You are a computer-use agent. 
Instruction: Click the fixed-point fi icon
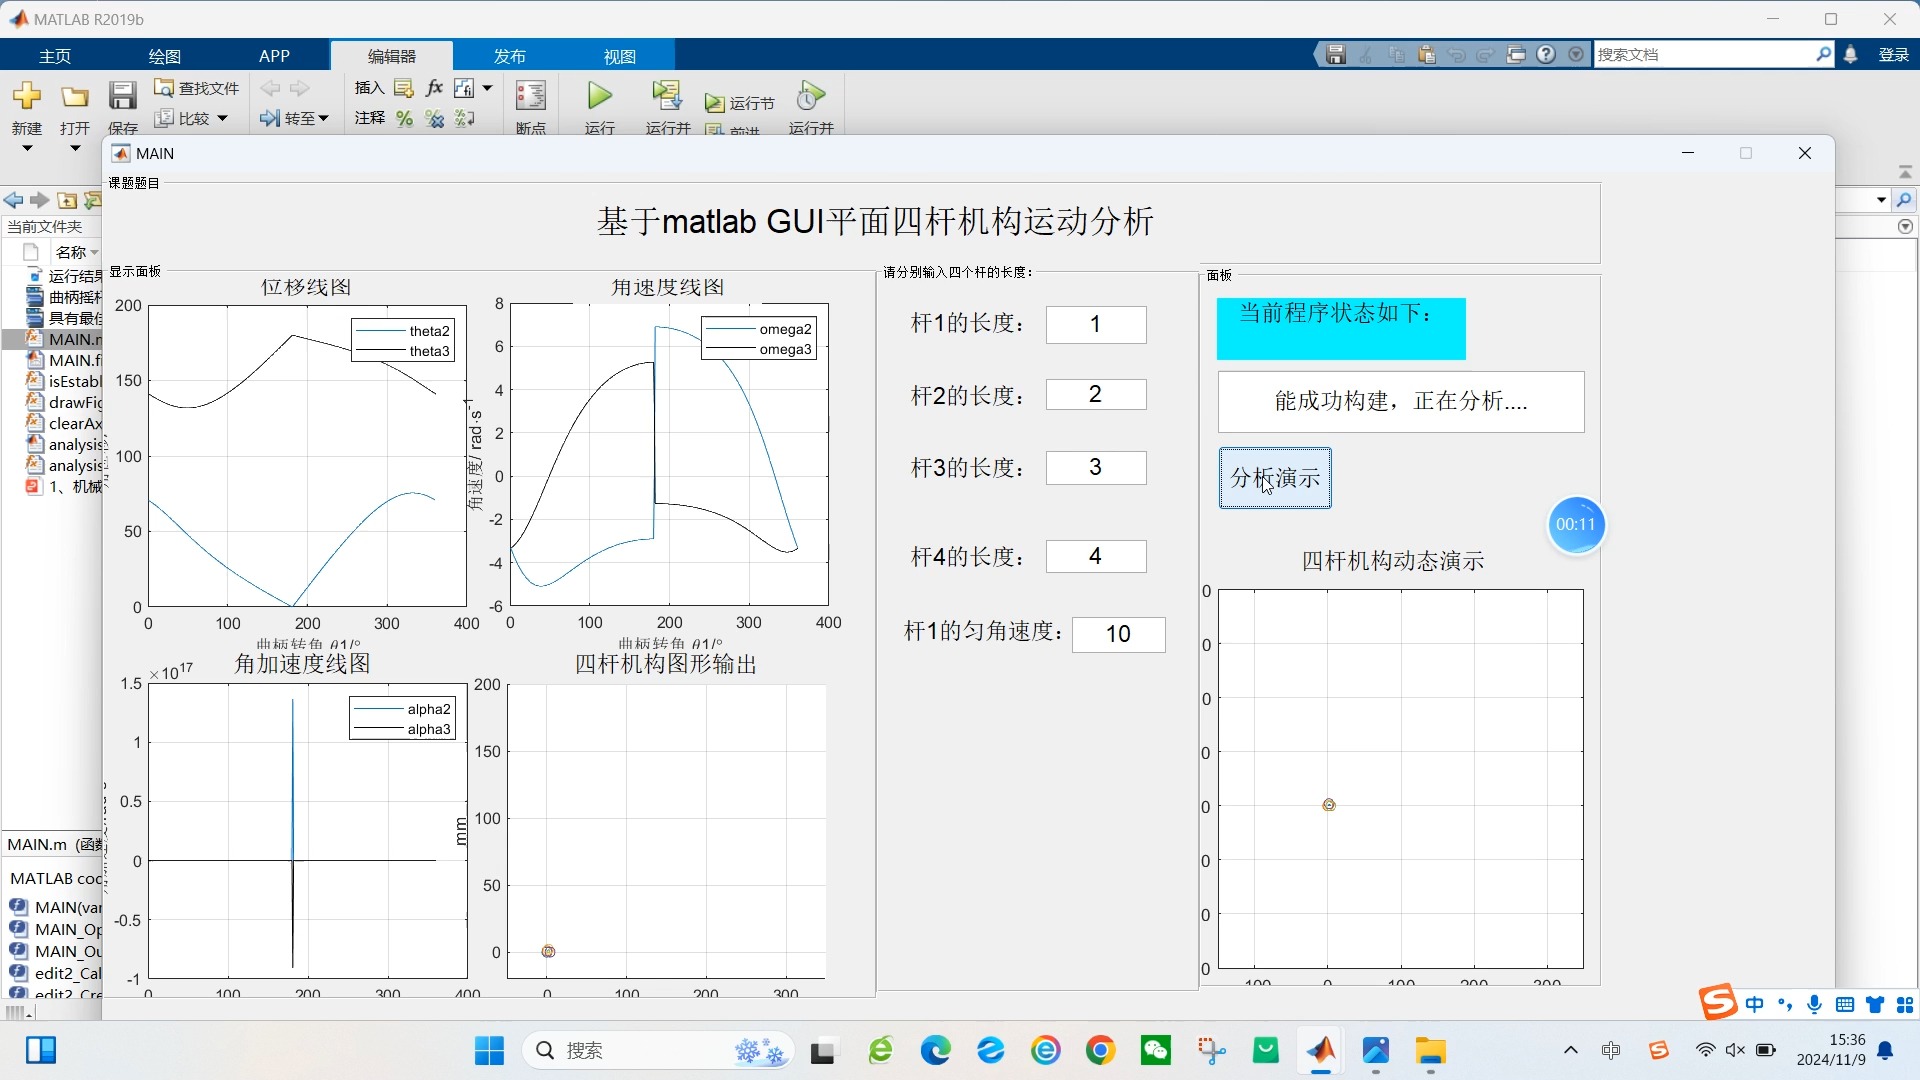pos(464,88)
